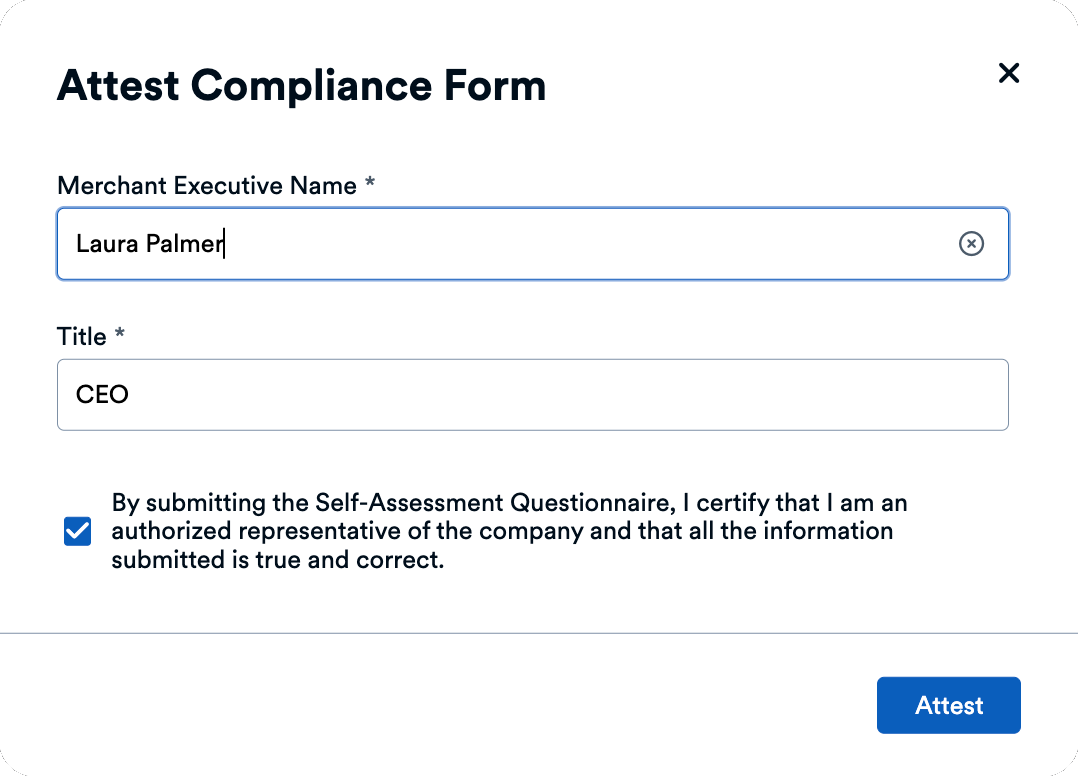
Task: Click the asterisk beside Merchant Executive Name
Action: (370, 185)
